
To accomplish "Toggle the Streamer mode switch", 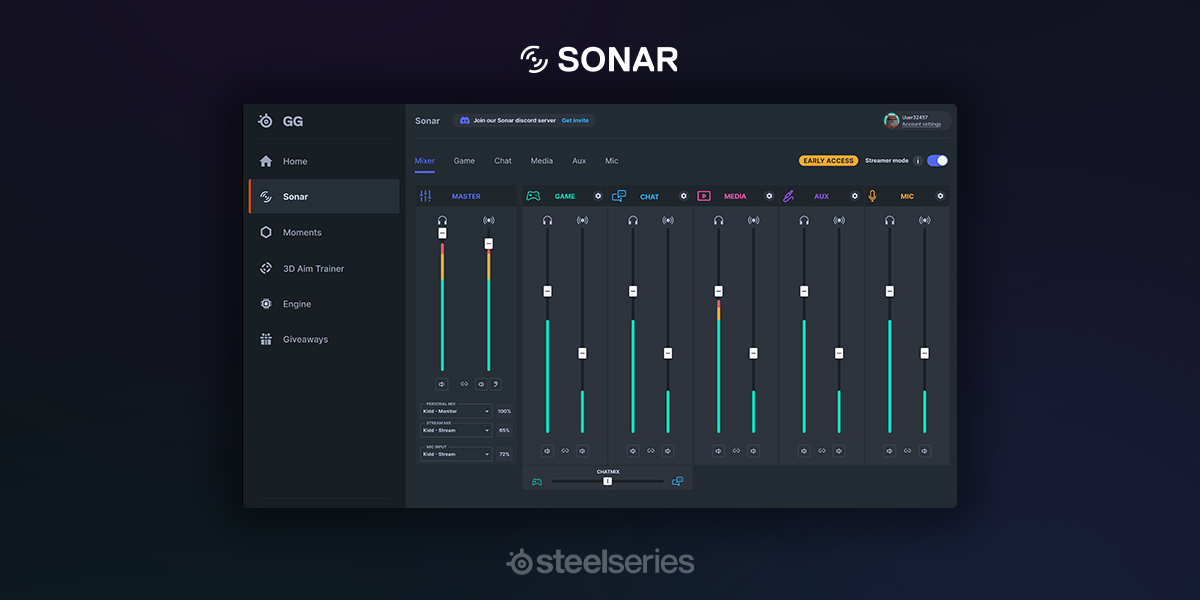I will (937, 160).
